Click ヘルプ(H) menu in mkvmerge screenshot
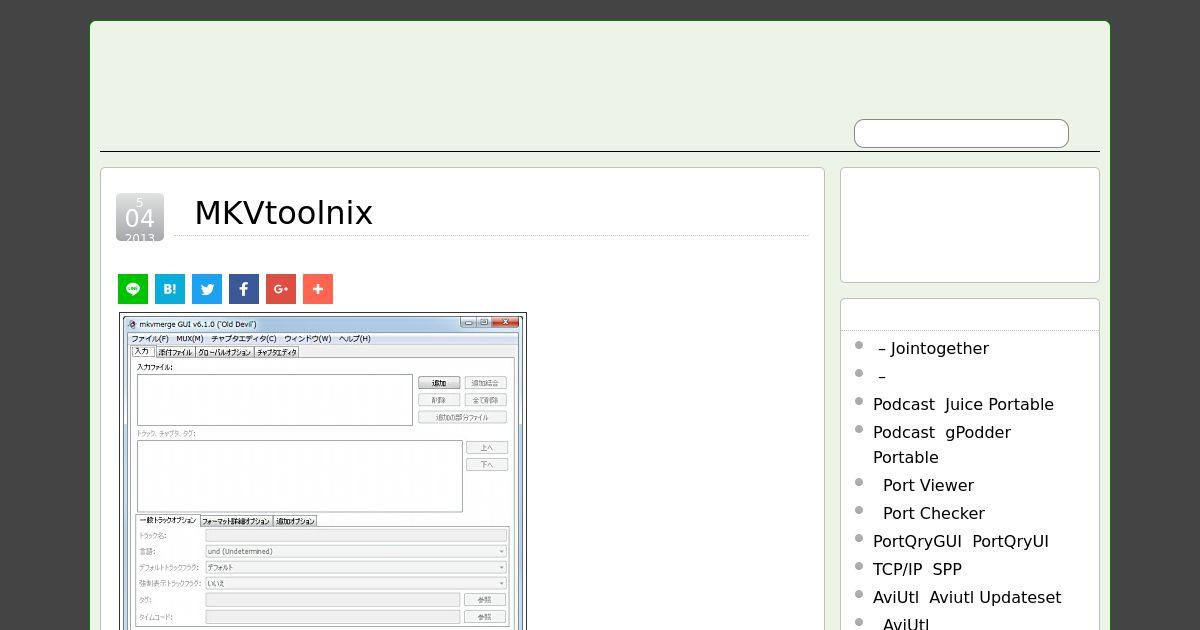 coord(355,339)
